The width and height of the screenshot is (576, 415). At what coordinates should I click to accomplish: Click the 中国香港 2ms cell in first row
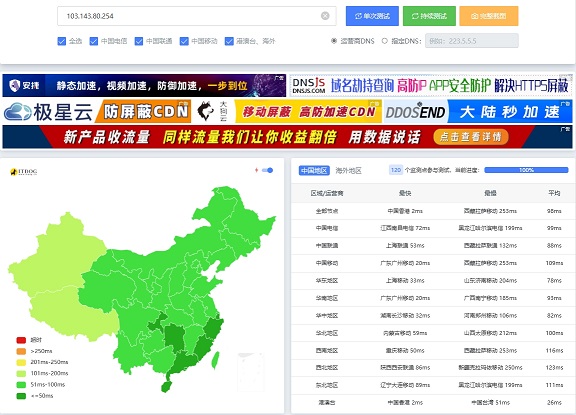(x=405, y=211)
